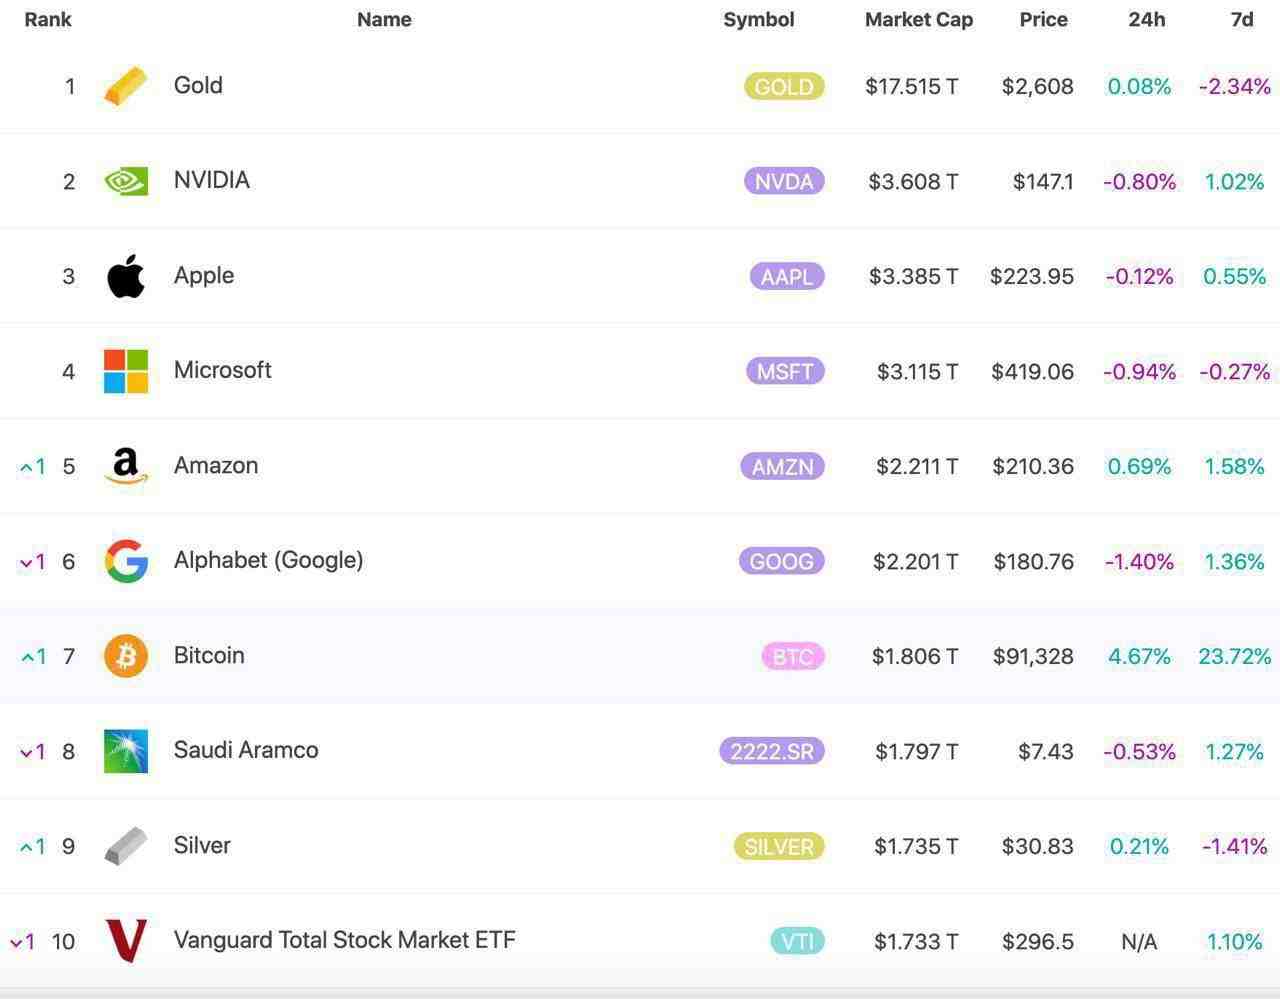Click the Gold bar icon
Viewport: 1280px width, 999px height.
(126, 86)
